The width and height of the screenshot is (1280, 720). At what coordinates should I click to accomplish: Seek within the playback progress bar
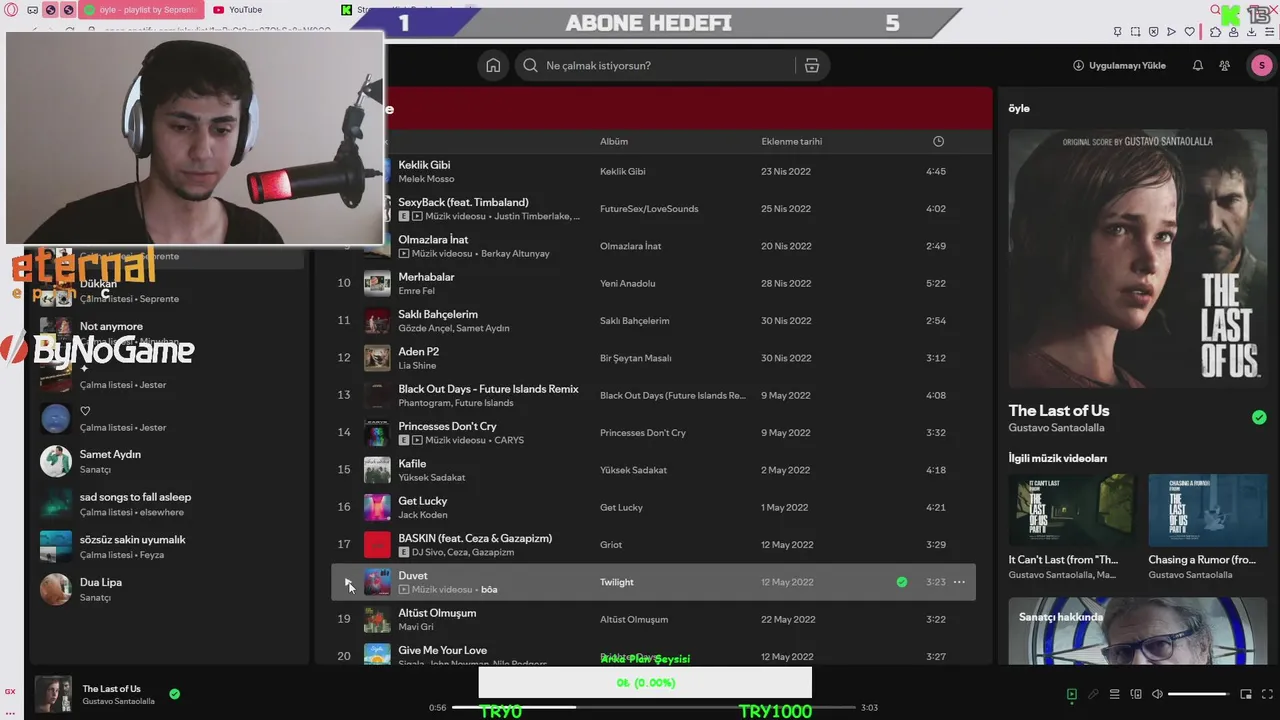[x=654, y=707]
